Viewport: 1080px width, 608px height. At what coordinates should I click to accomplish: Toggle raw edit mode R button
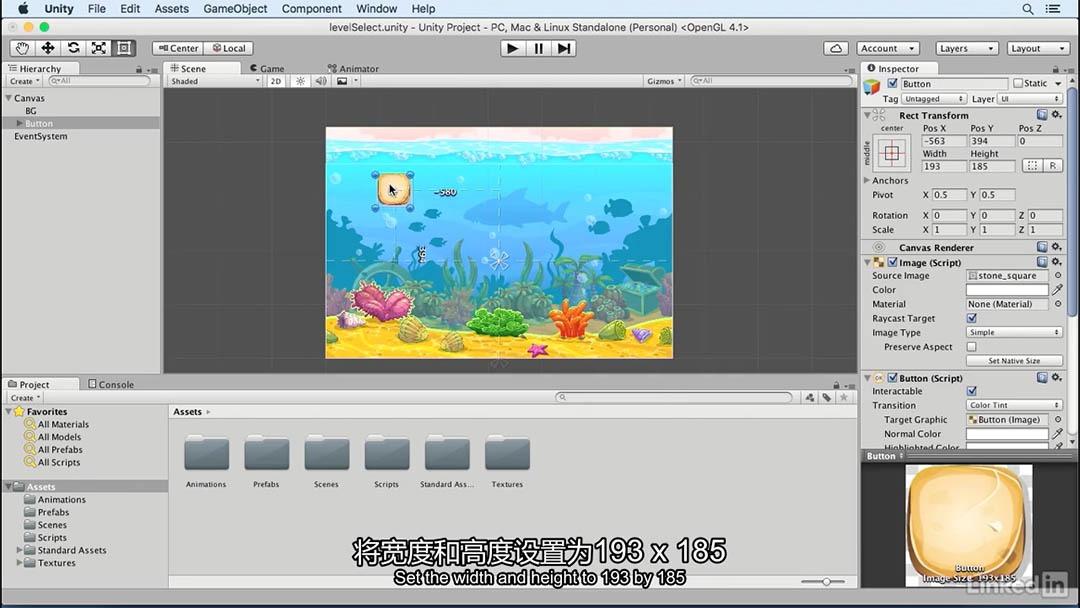(1052, 166)
